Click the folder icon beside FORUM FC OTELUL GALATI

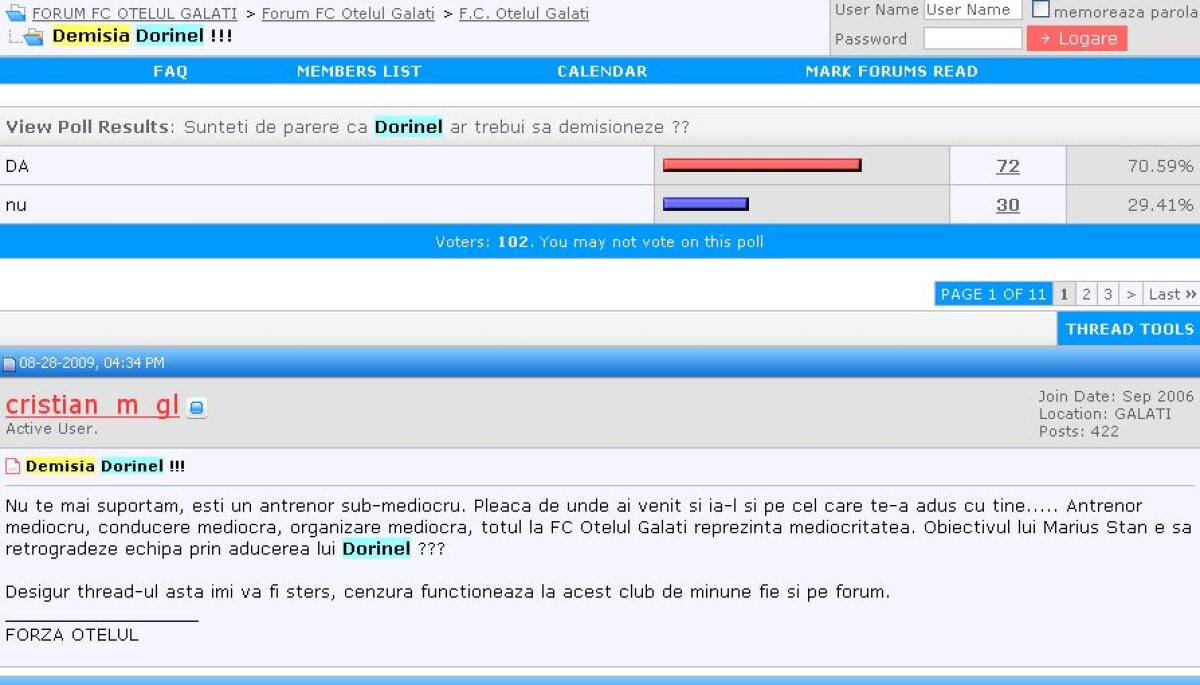click(x=14, y=13)
